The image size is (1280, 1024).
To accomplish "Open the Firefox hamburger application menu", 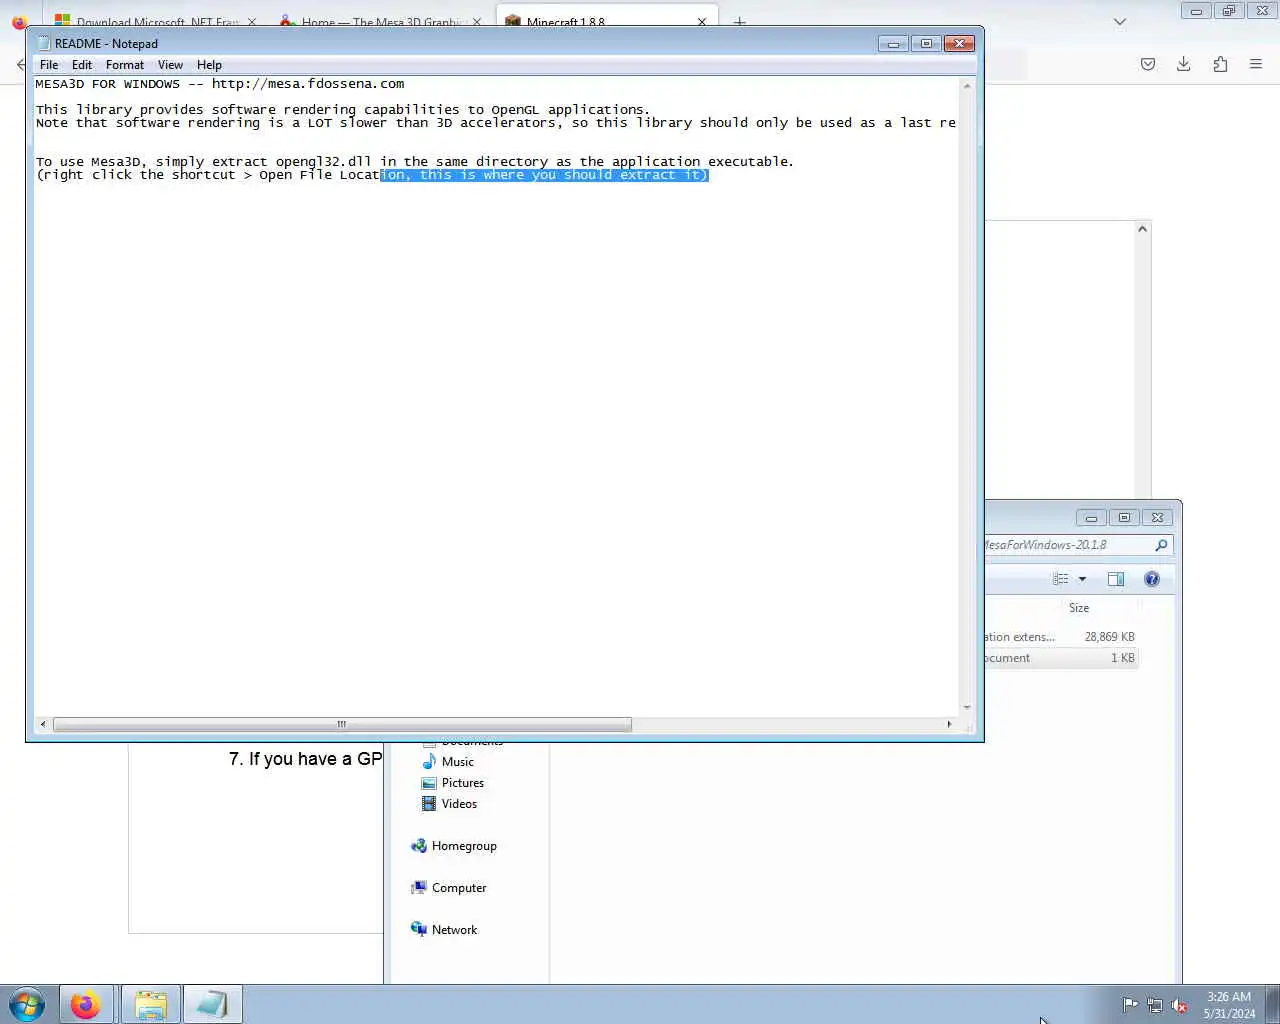I will click(1256, 64).
